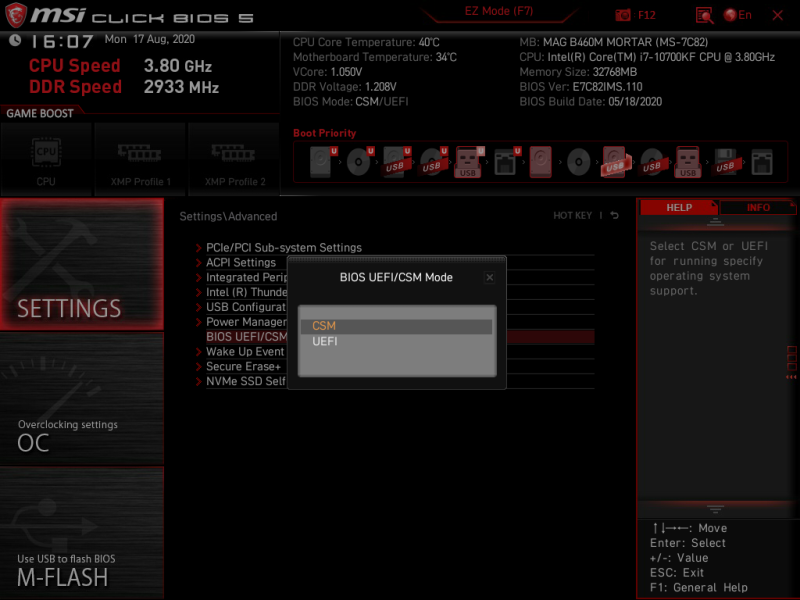This screenshot has width=800, height=600.
Task: Switch to the INFO tab
Action: [759, 207]
